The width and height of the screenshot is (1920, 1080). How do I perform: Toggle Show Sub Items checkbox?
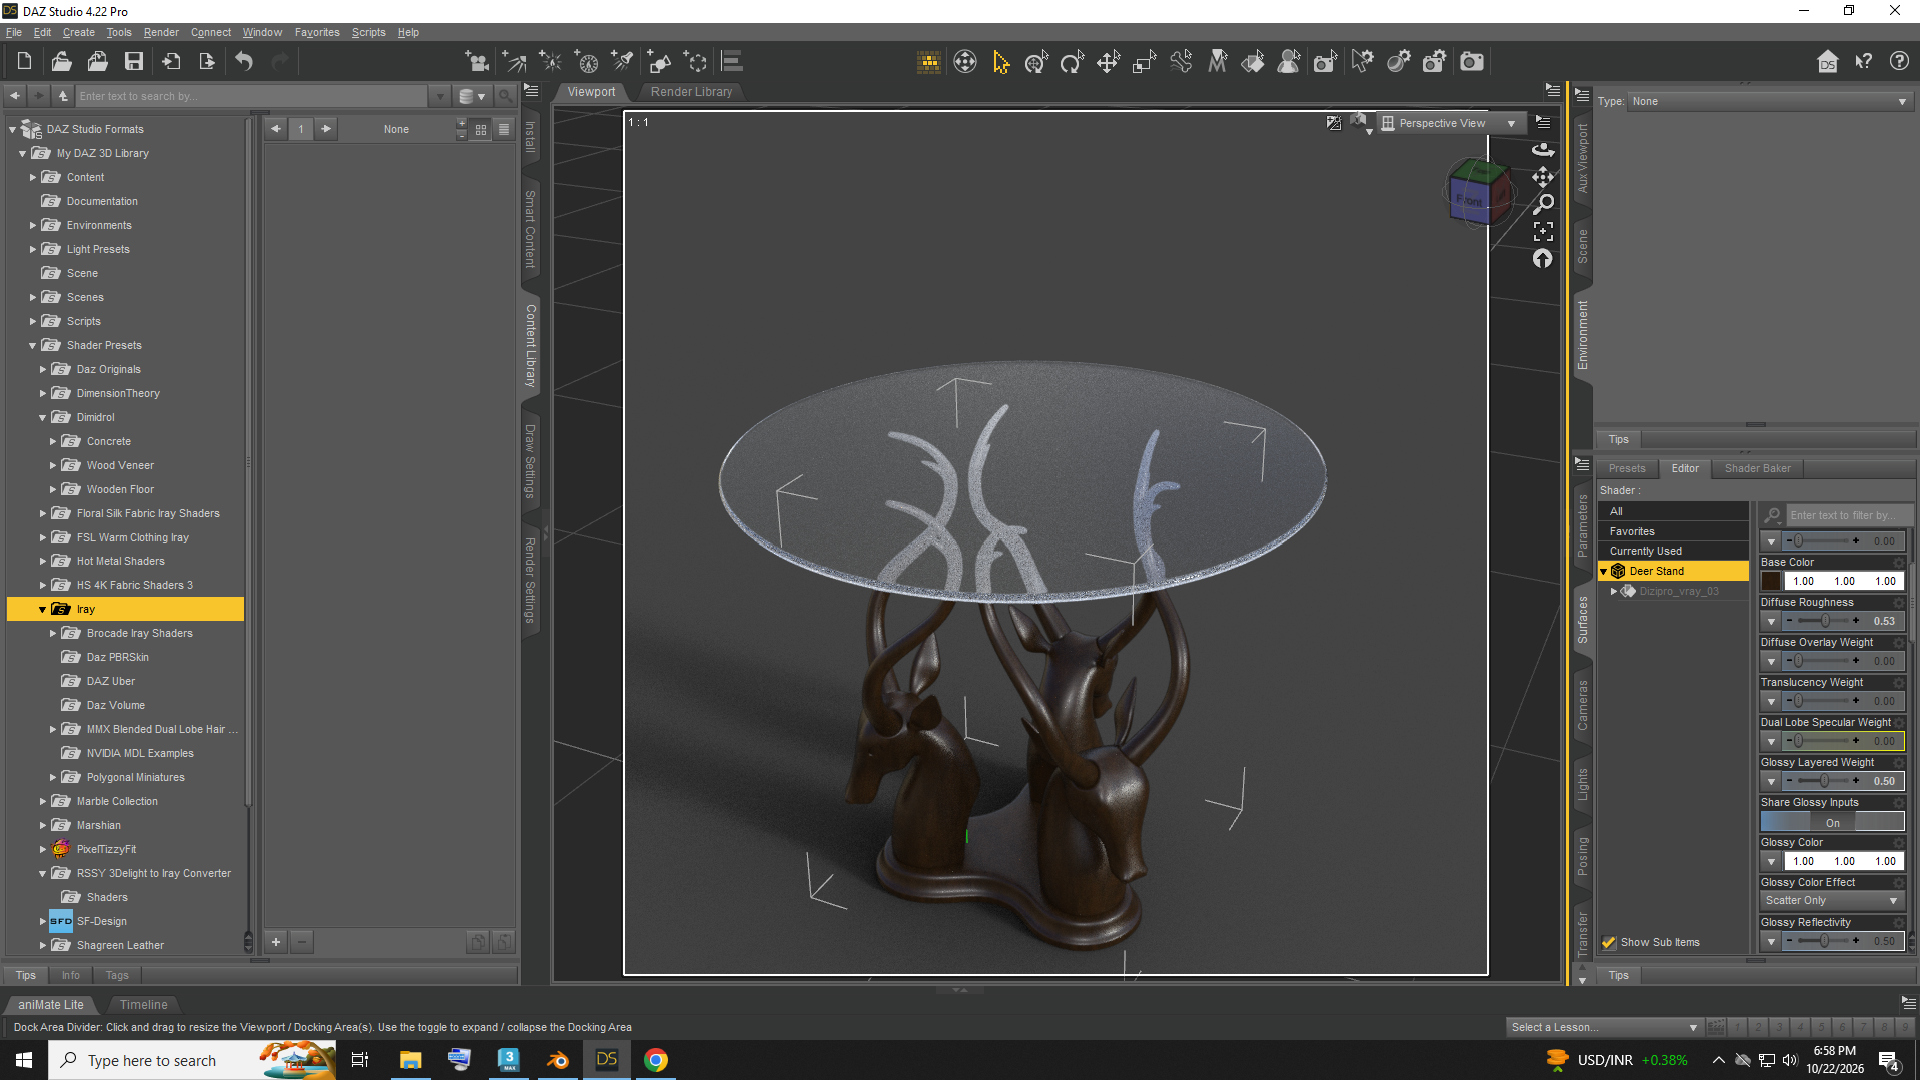(x=1609, y=942)
